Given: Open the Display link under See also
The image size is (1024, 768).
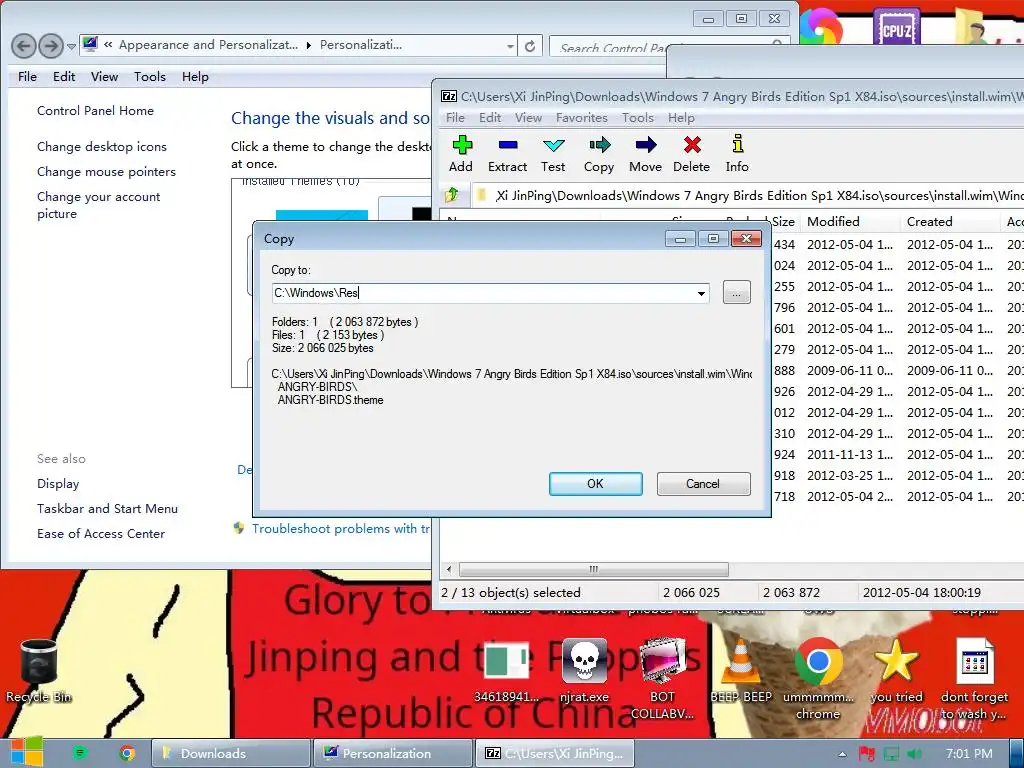Looking at the screenshot, I should [x=58, y=483].
